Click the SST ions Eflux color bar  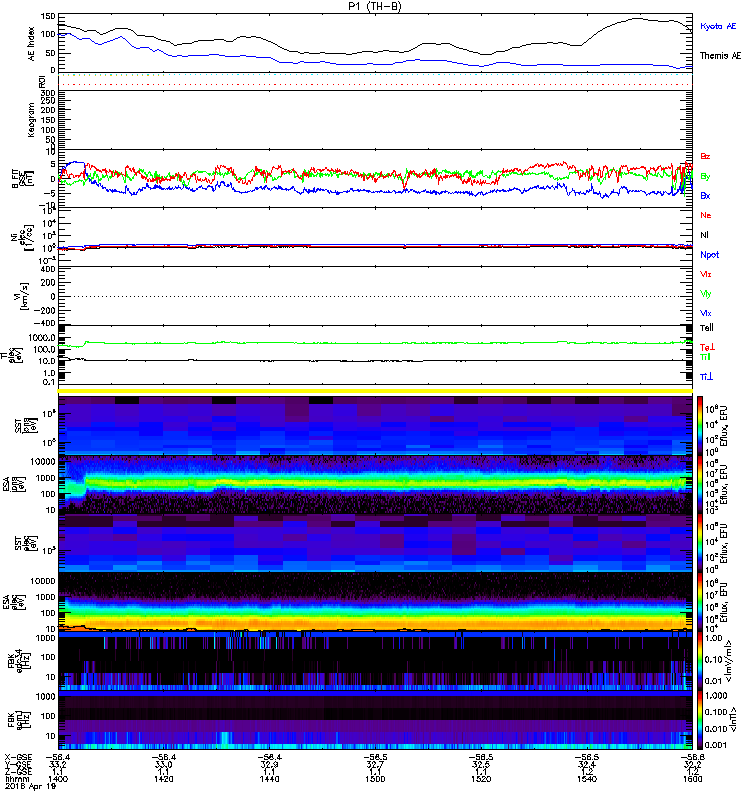(700, 426)
